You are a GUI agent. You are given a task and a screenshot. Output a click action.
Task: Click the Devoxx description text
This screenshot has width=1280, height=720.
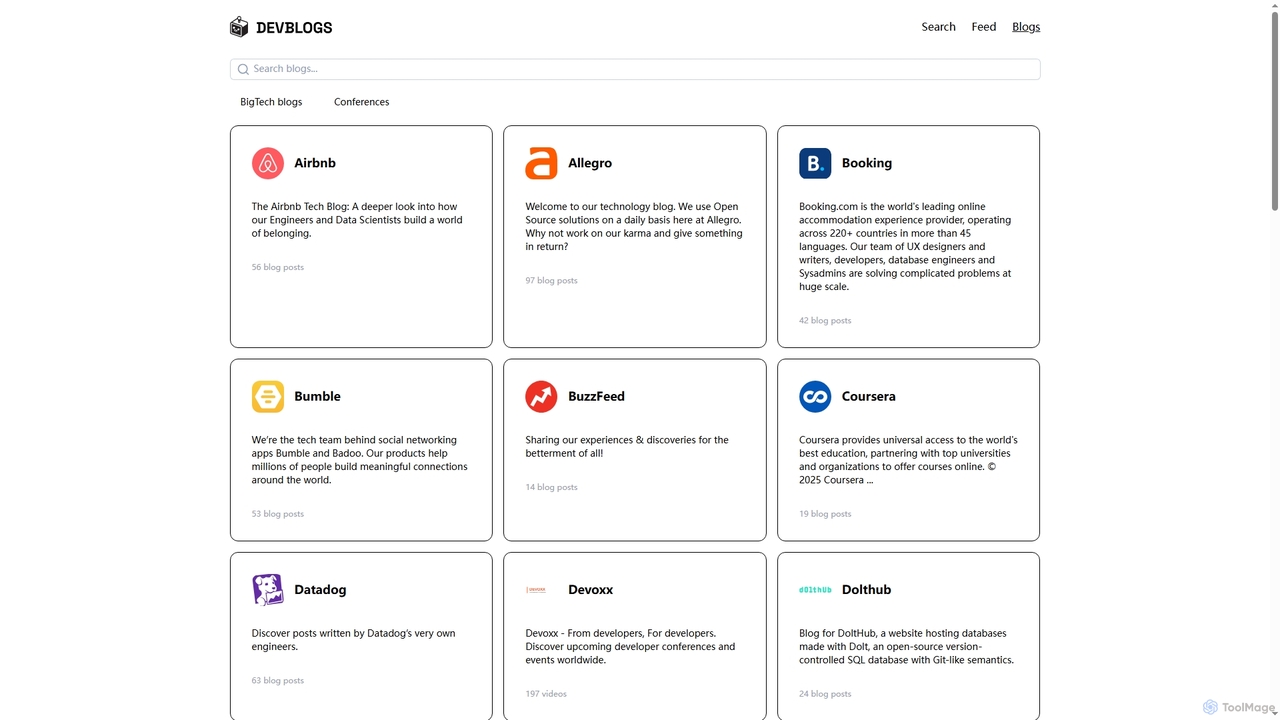pos(630,647)
